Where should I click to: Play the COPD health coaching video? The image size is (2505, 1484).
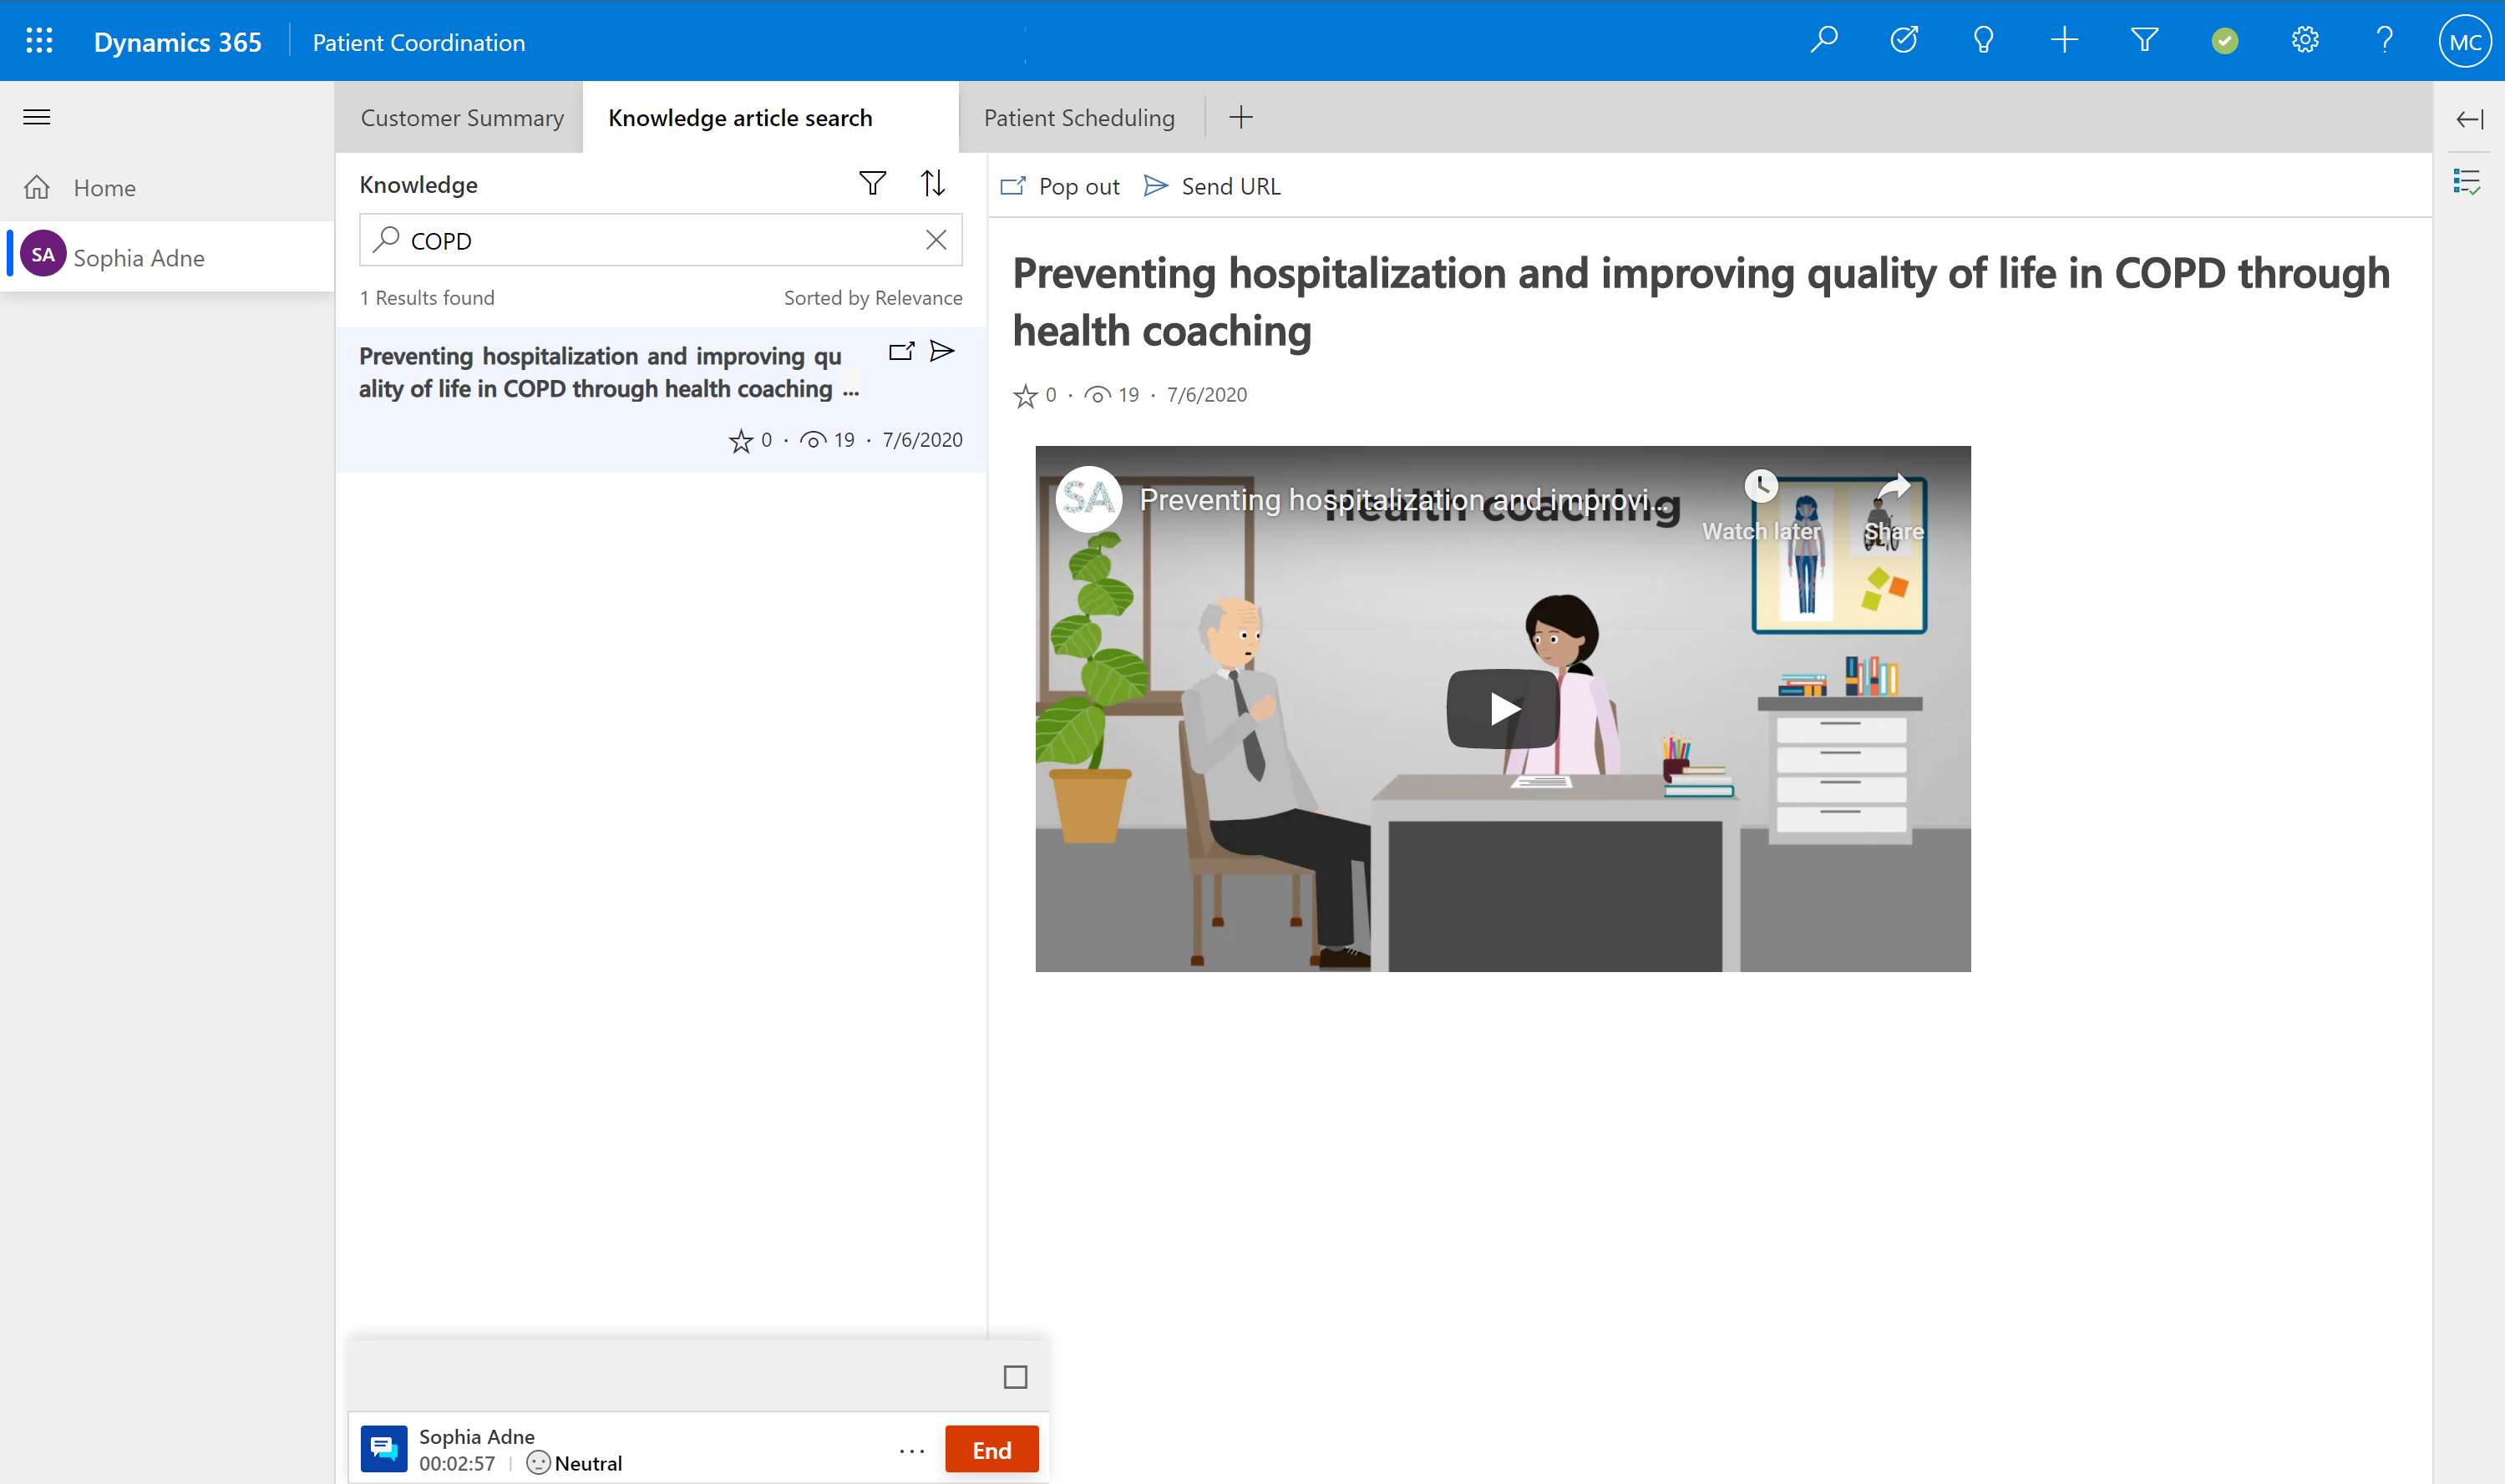pos(1500,707)
